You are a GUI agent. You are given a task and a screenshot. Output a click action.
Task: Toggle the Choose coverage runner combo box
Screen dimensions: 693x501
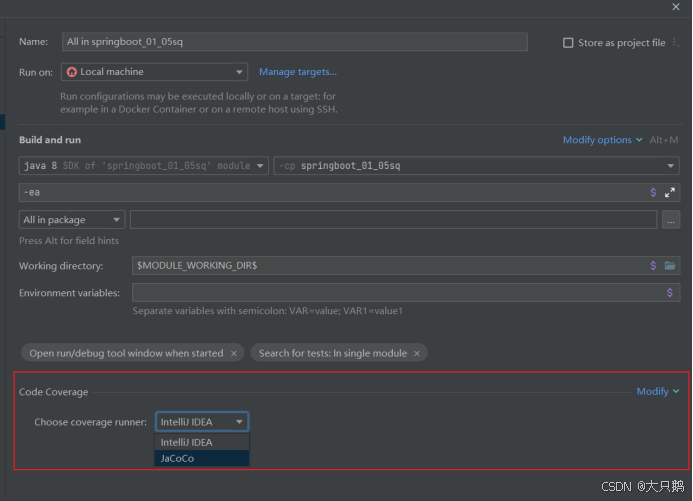point(202,422)
